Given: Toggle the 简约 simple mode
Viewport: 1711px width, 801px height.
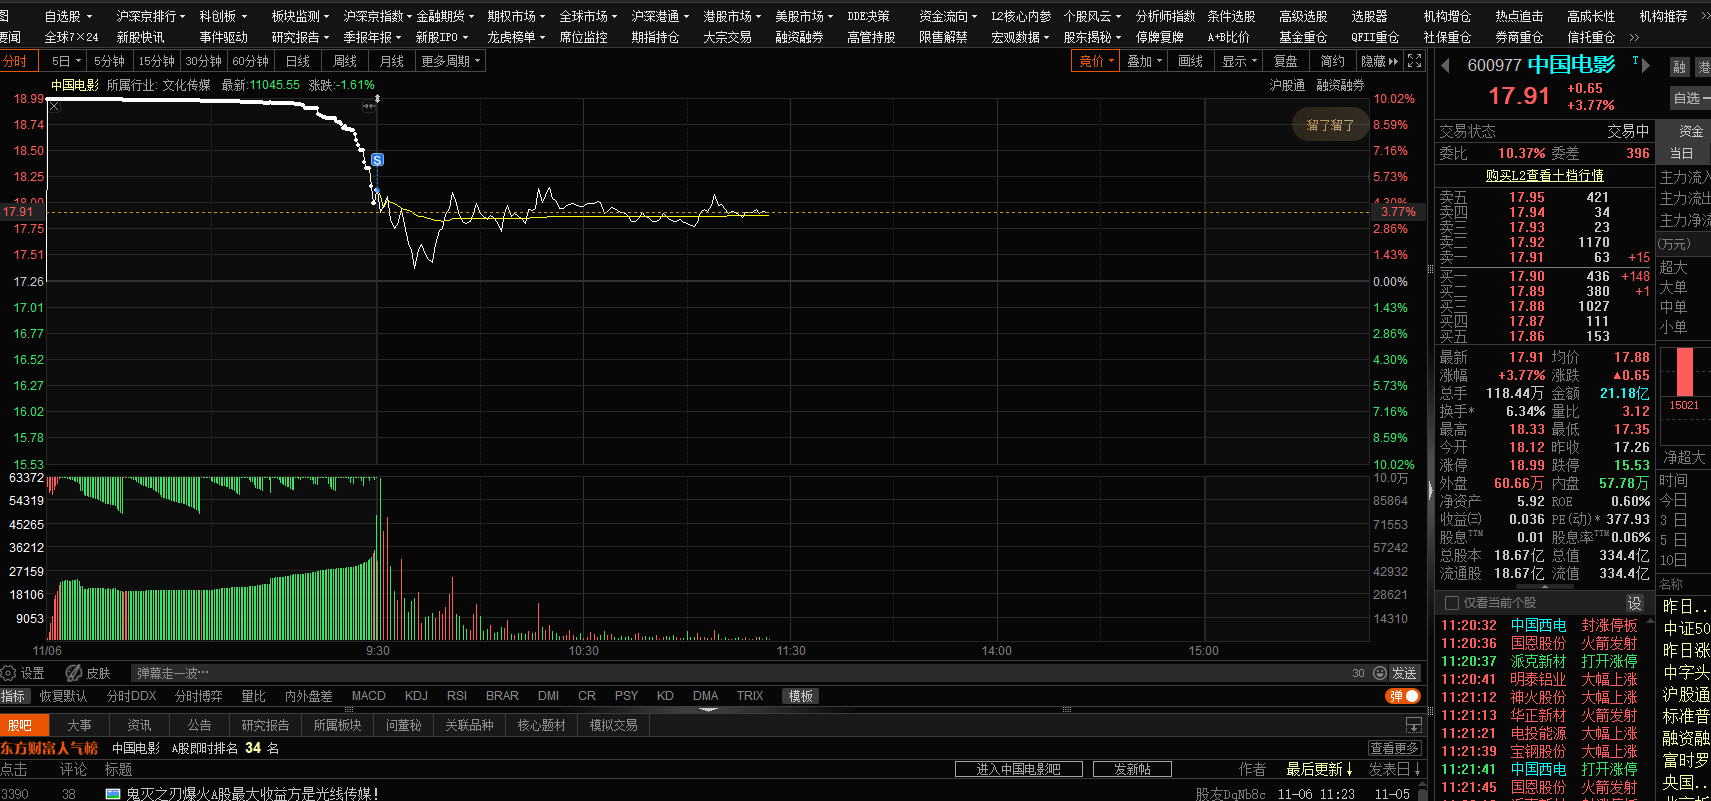Looking at the screenshot, I should coord(1332,61).
